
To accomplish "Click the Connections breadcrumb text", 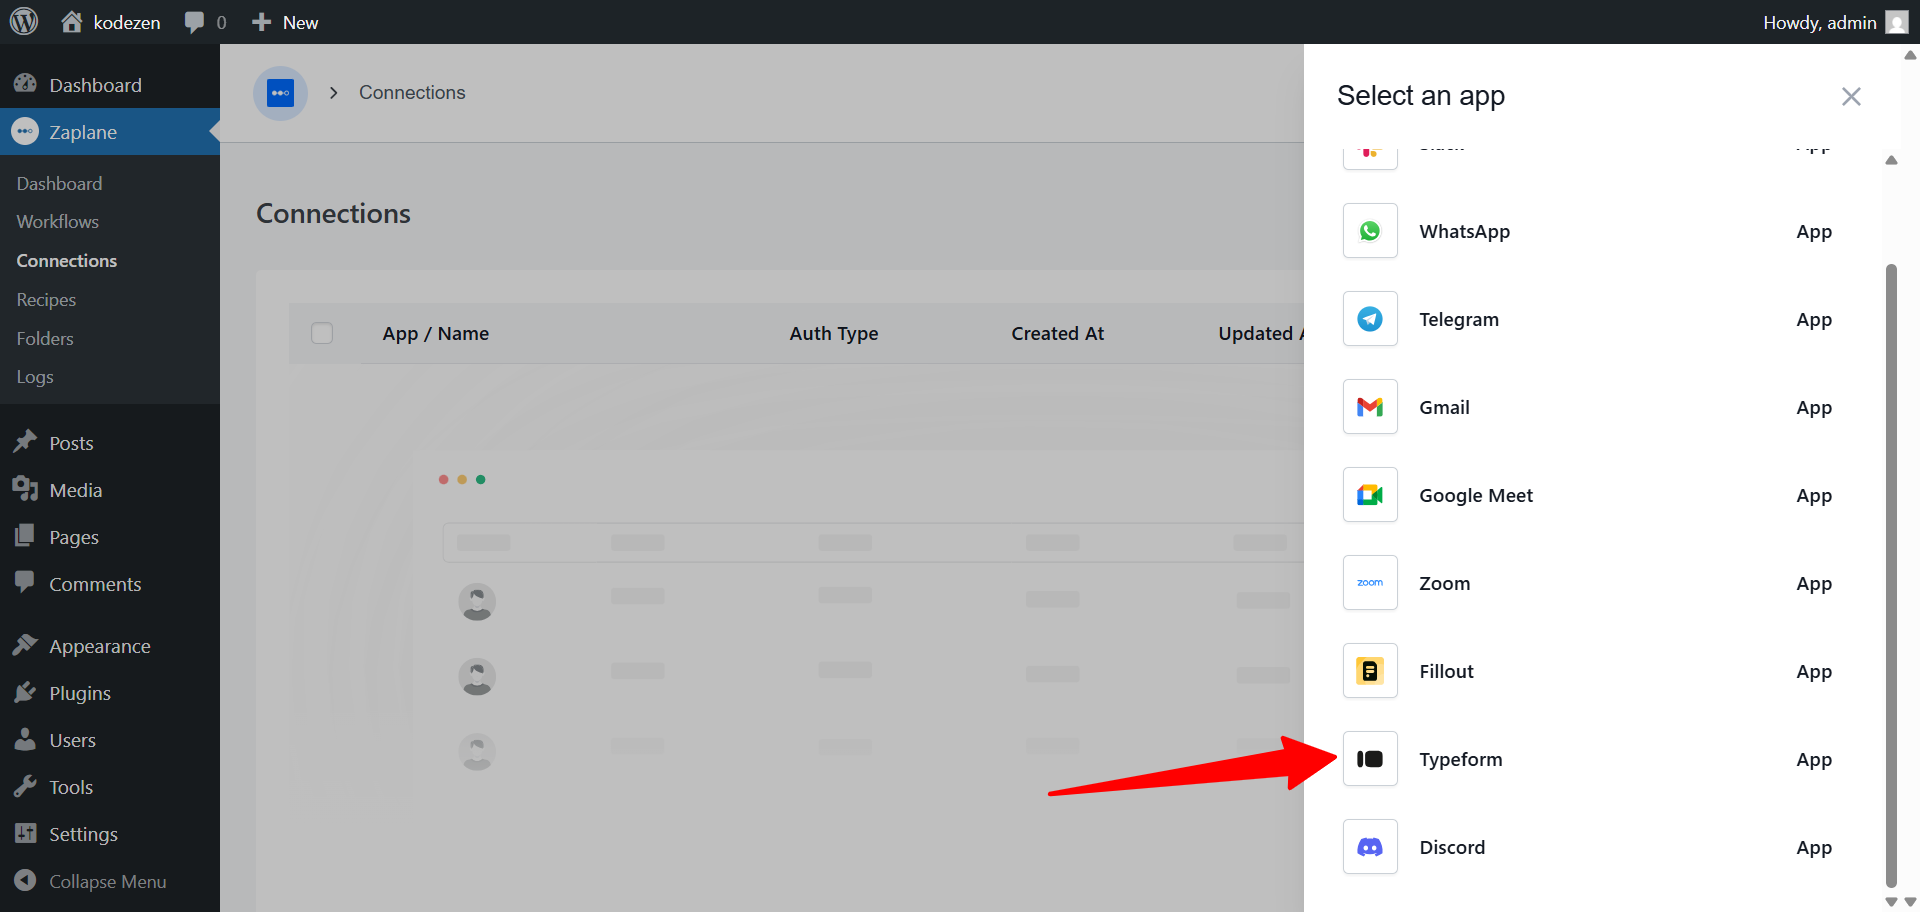I will point(412,92).
